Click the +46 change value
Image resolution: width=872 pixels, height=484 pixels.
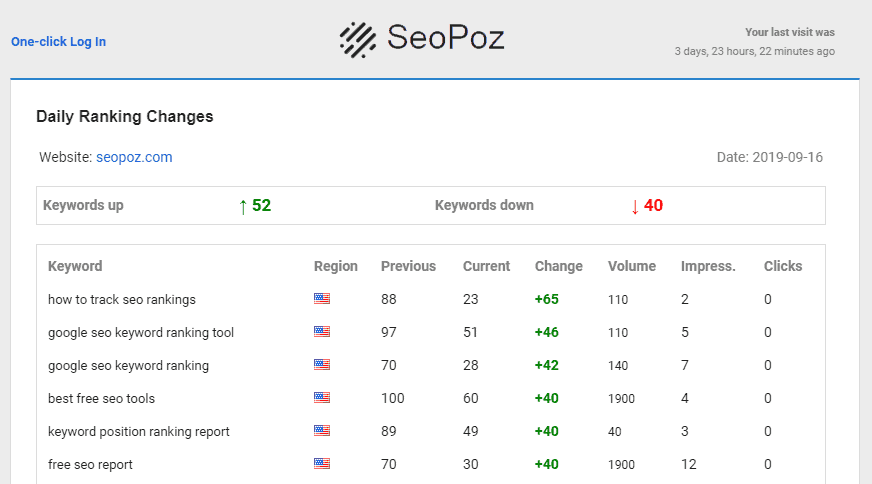pos(547,332)
